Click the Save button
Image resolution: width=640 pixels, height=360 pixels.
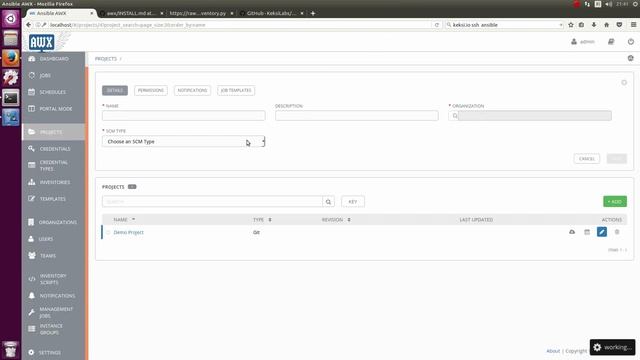[616, 159]
